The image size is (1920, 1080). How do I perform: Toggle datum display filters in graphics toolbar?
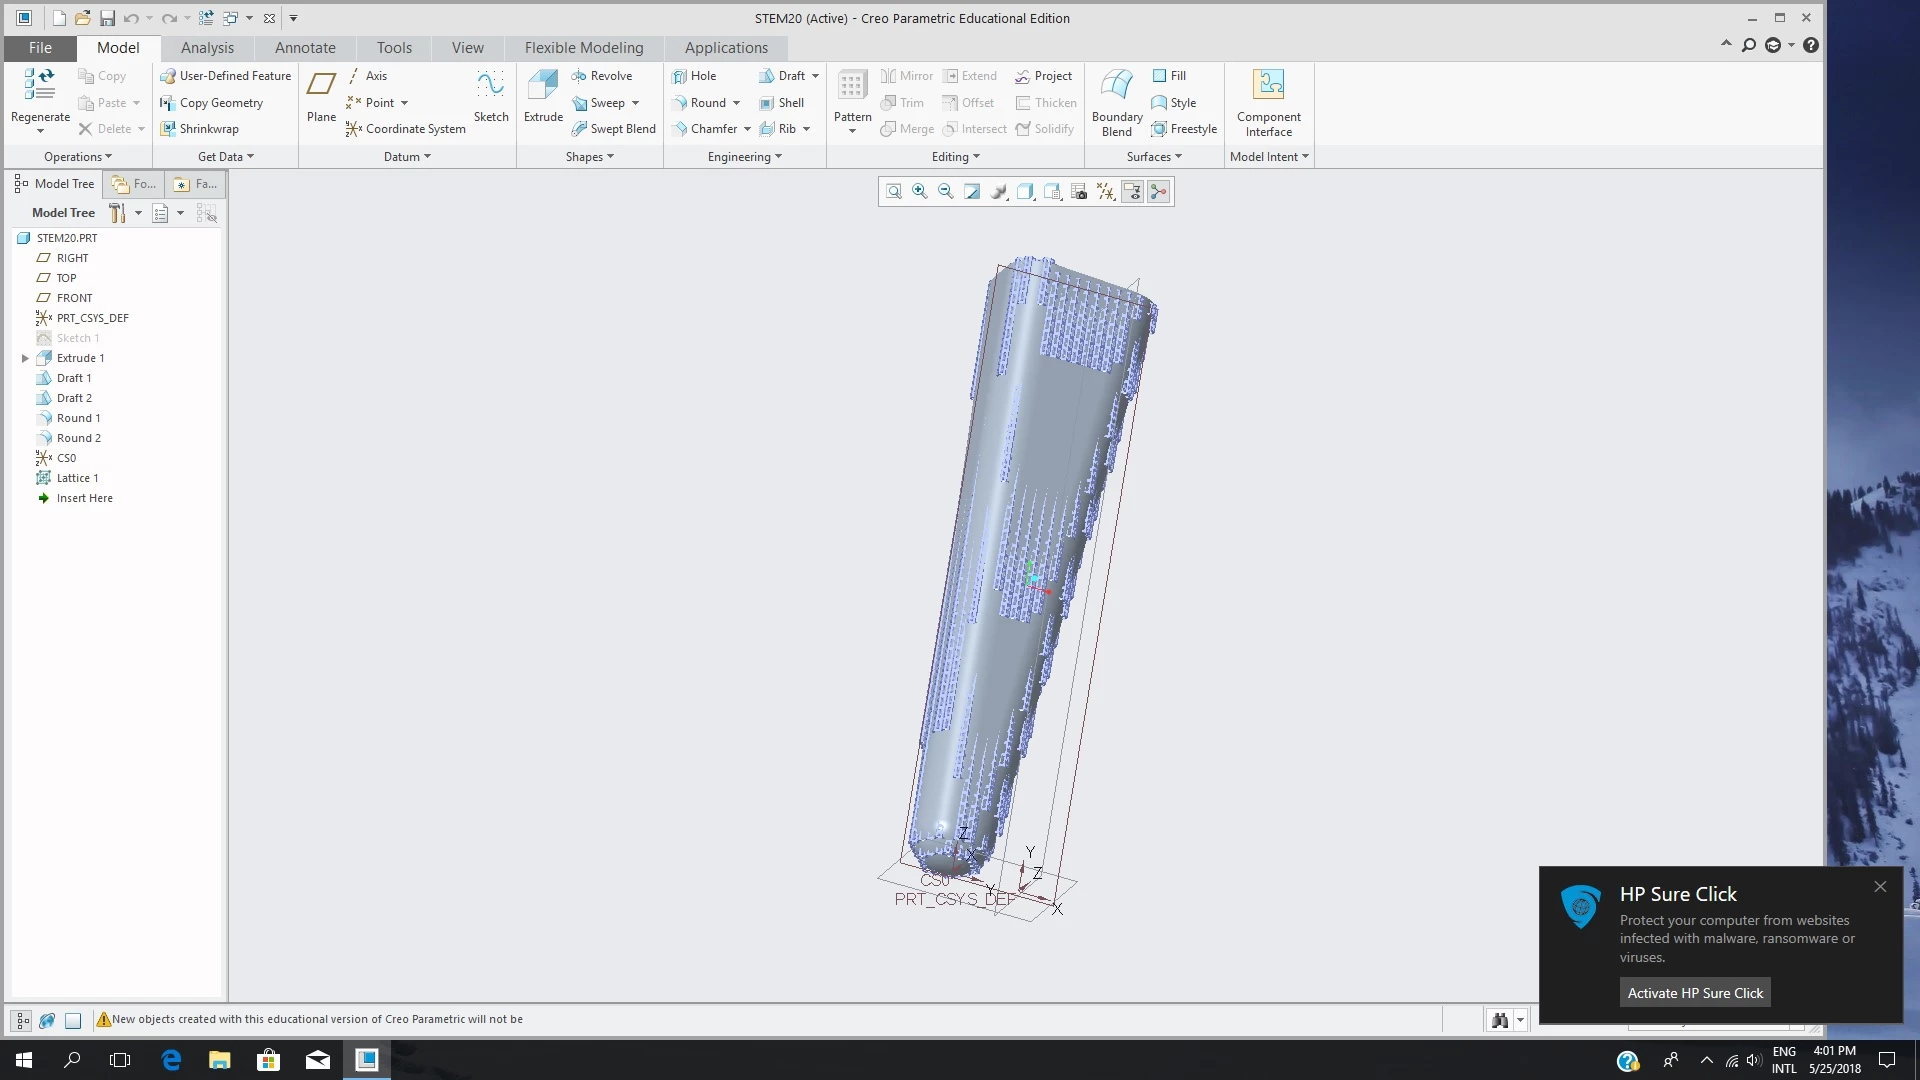pyautogui.click(x=1105, y=192)
